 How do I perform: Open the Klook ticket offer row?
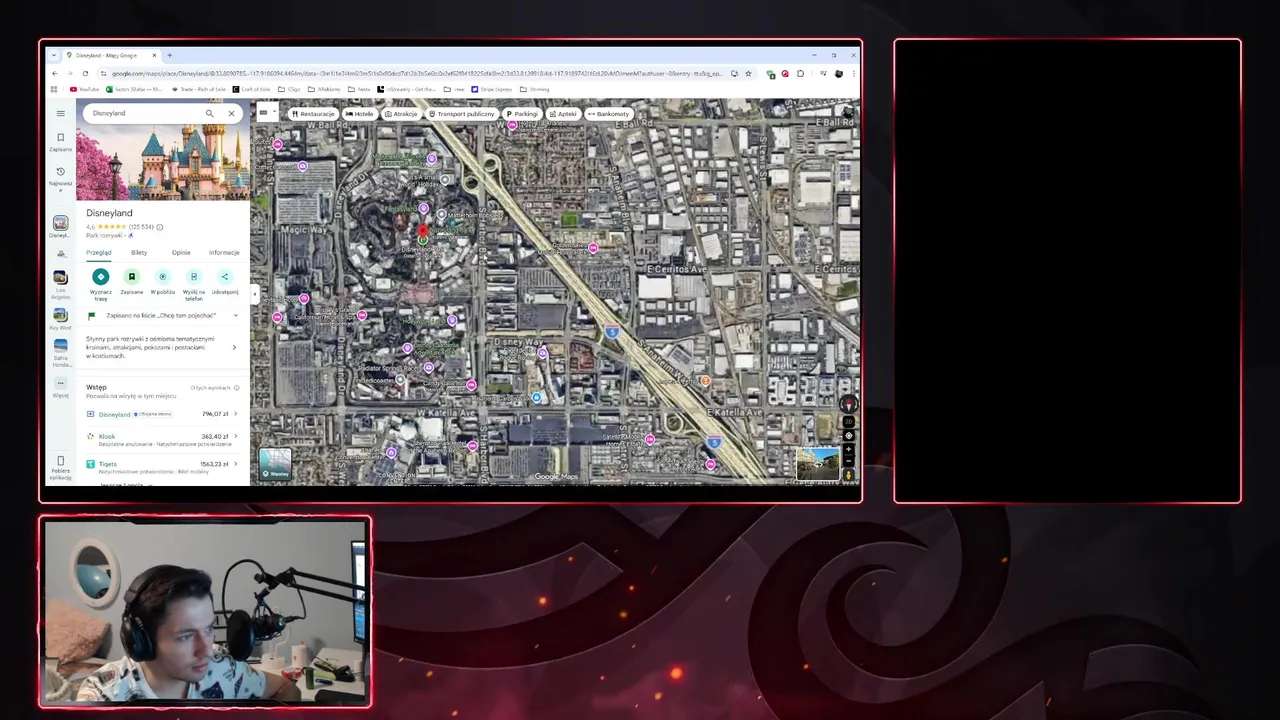(x=163, y=438)
